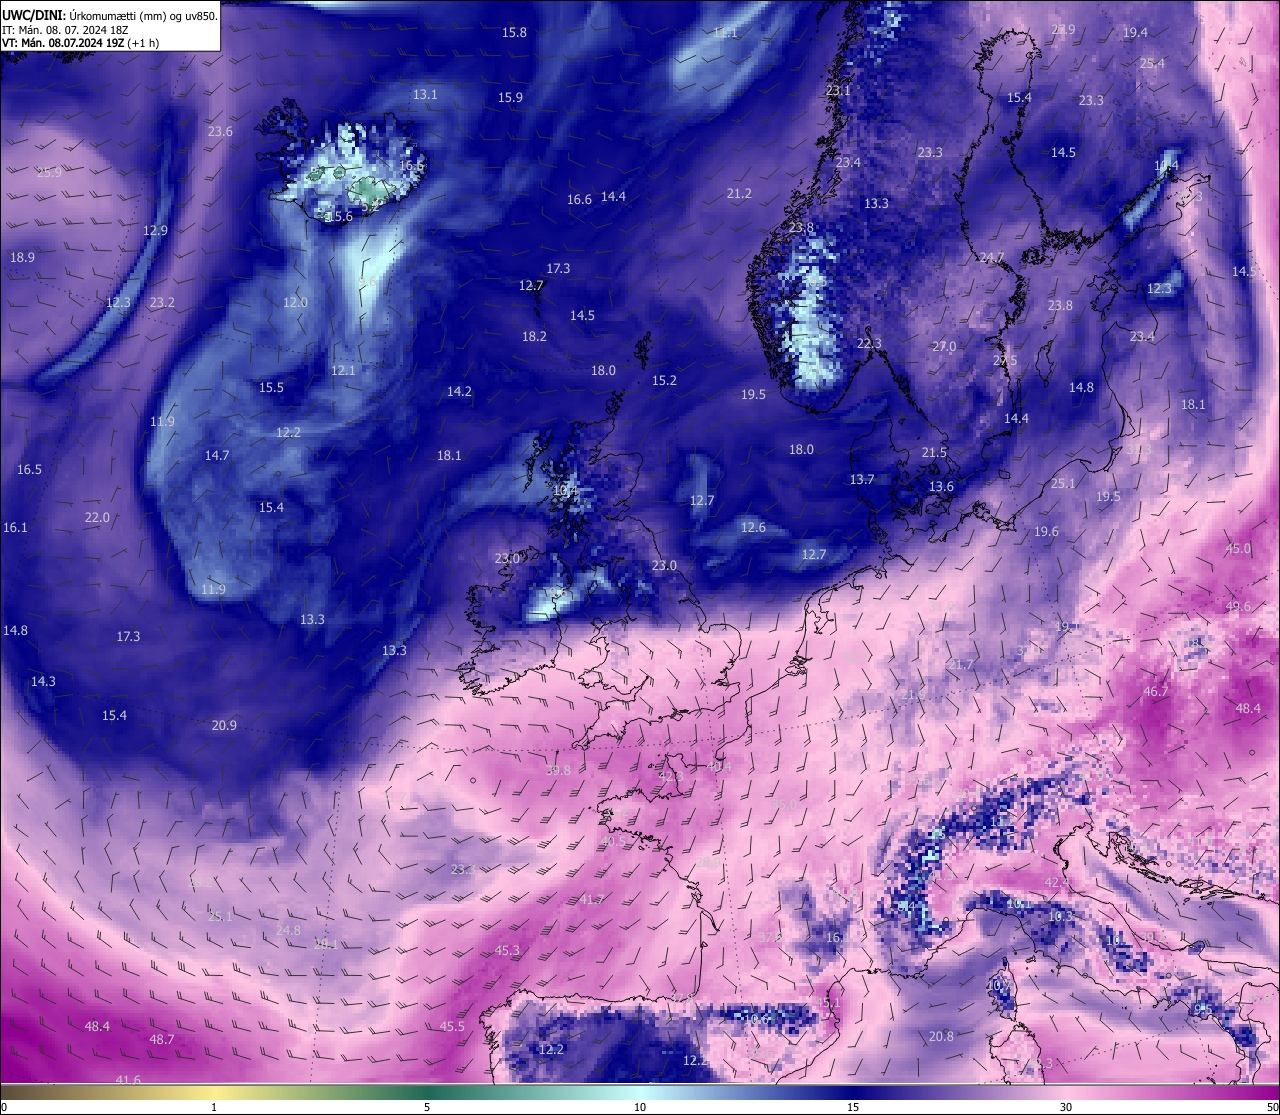Click the map value '45.5'
This screenshot has width=1280, height=1115.
tap(452, 1027)
